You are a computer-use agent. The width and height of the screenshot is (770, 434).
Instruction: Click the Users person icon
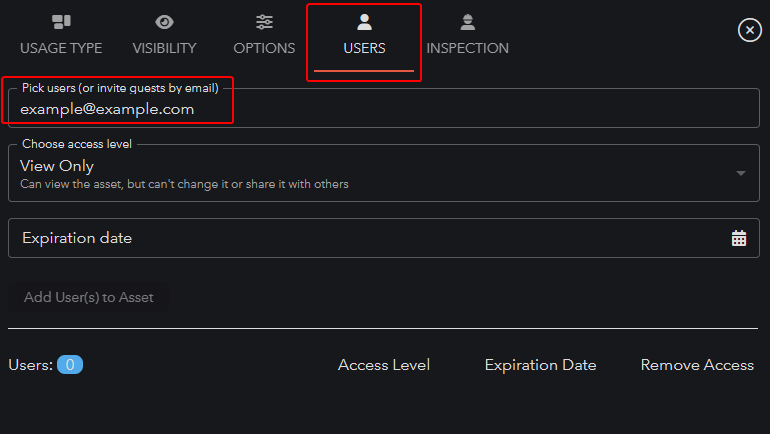pos(364,22)
